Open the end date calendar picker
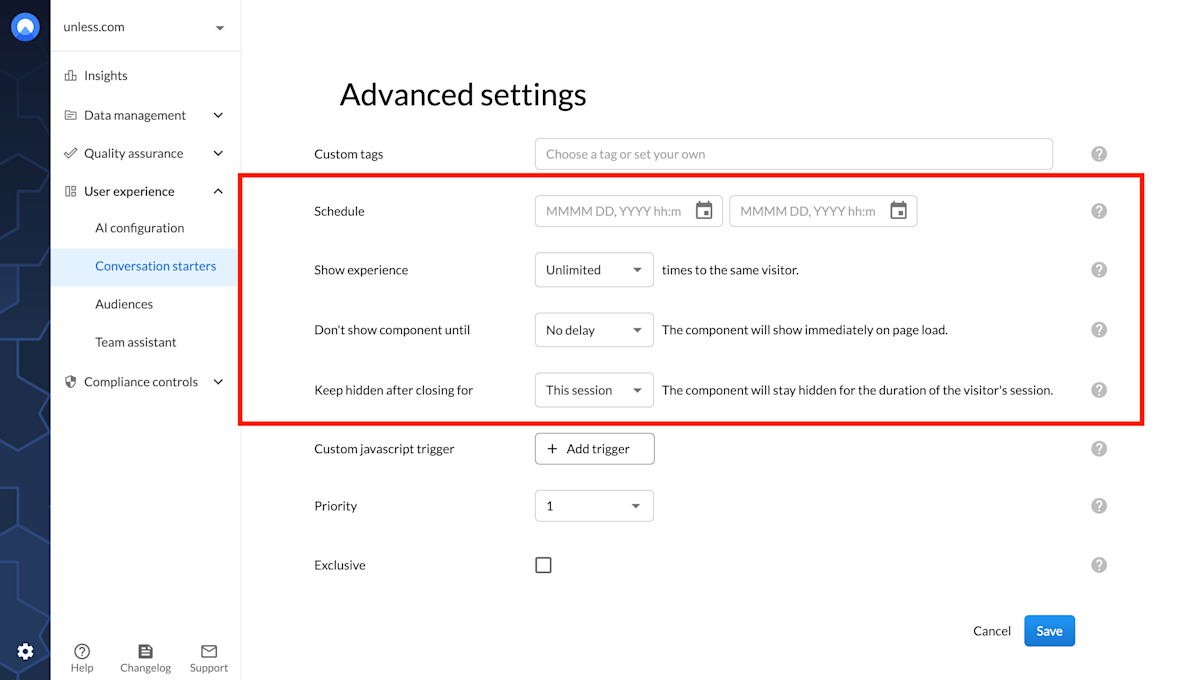Screen dimensions: 1200x680 tap(898, 210)
